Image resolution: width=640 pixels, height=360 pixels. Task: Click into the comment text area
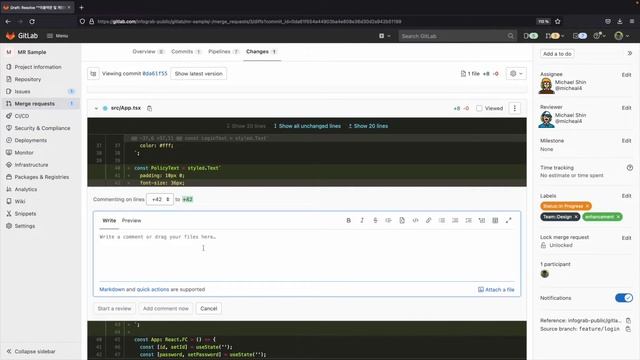(307, 255)
